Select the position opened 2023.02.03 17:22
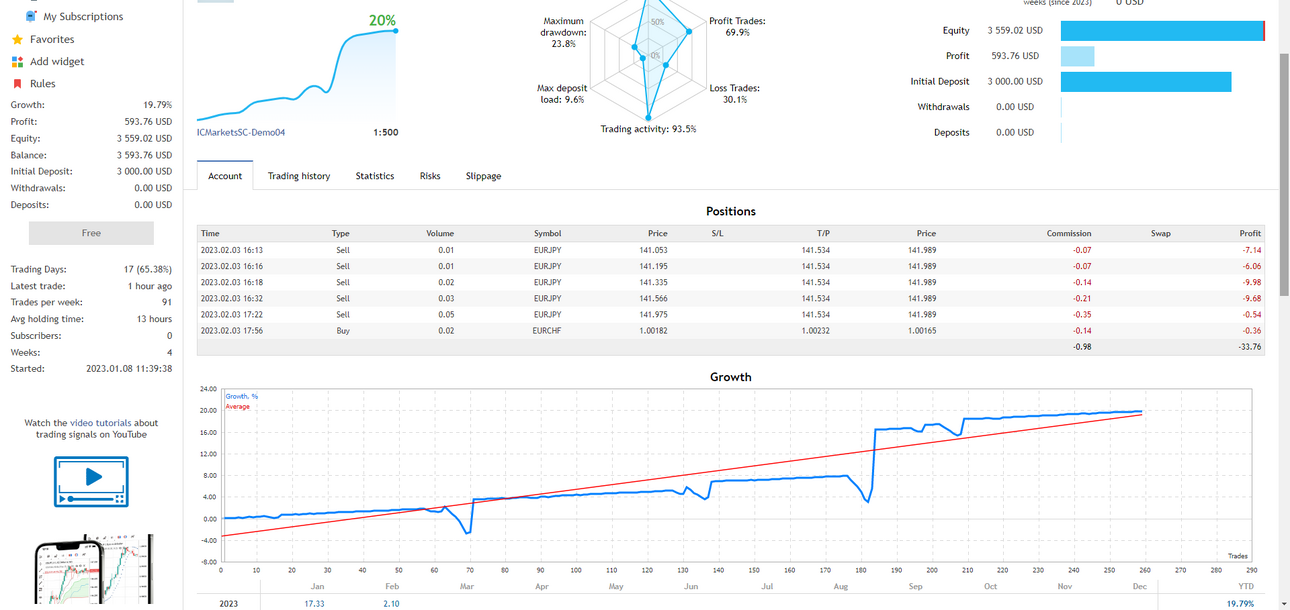 730,314
